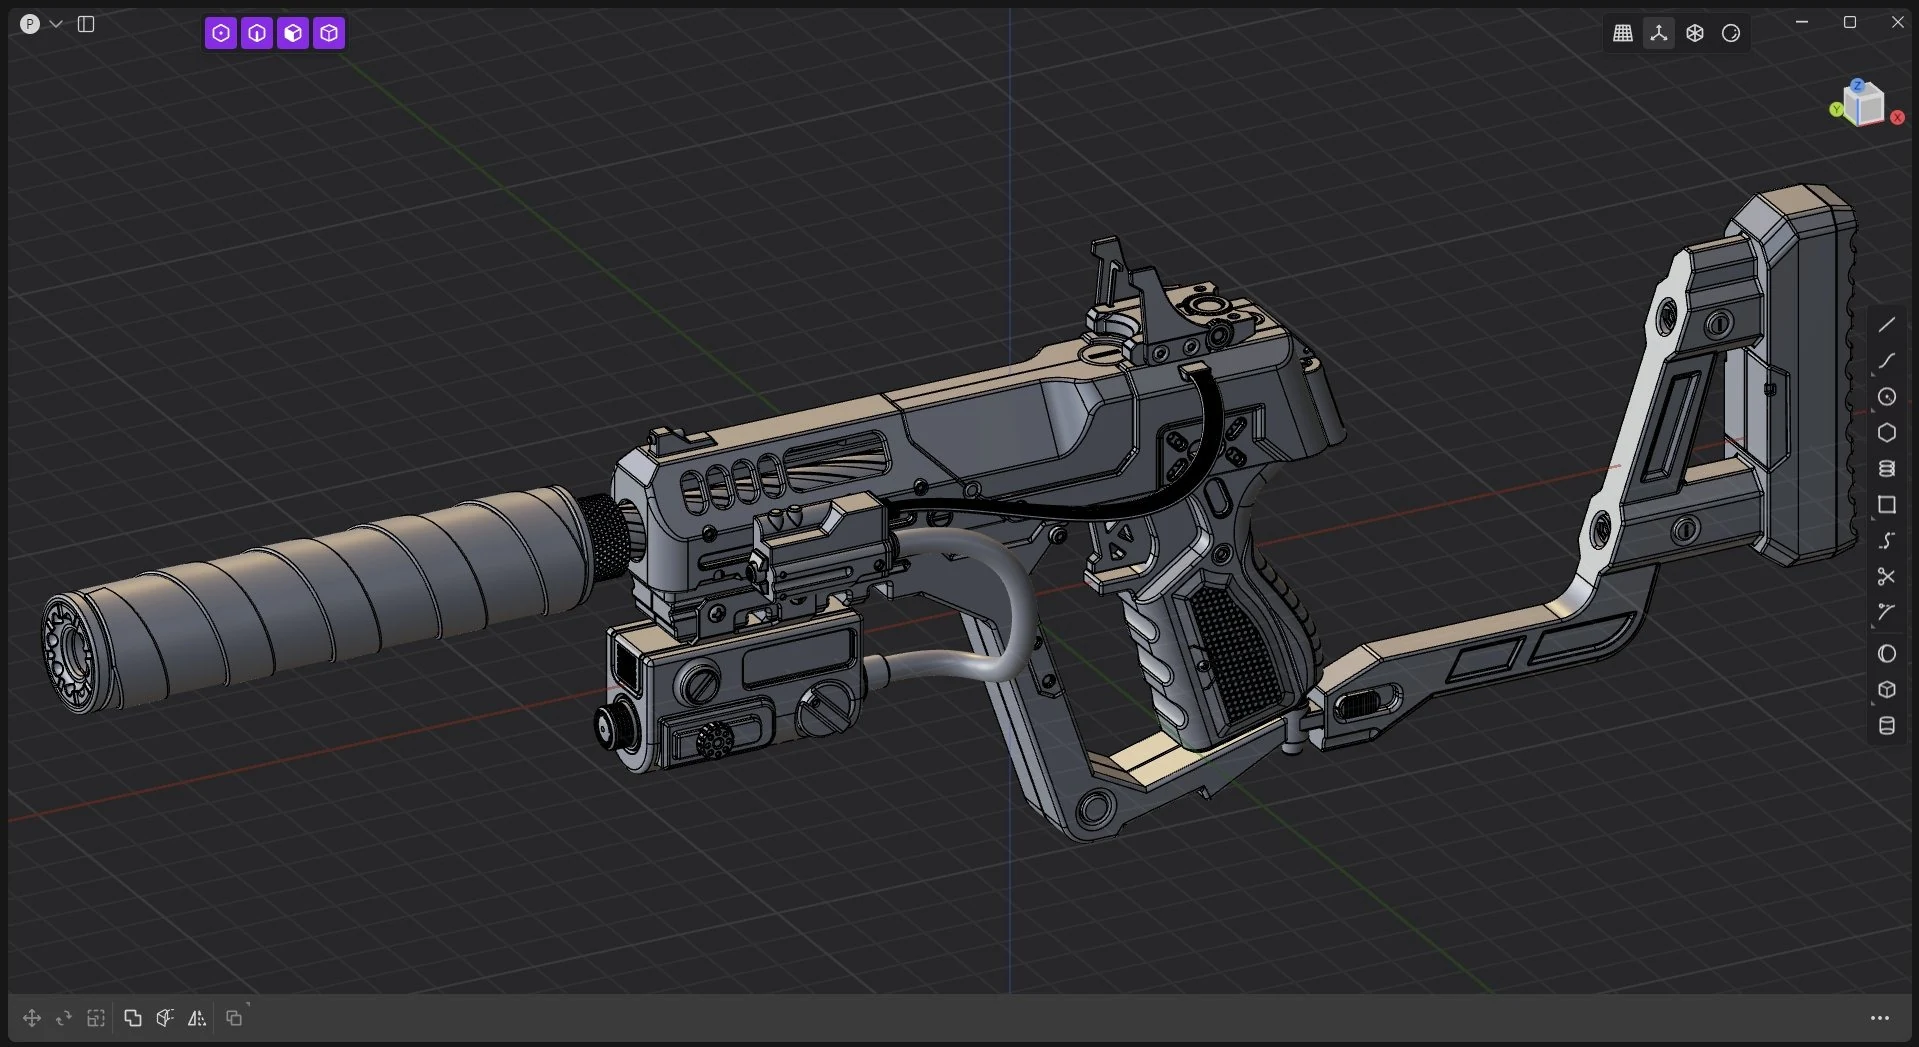1919x1047 pixels.
Task: Activate the Scale tool in bottom bar
Action: 96,1018
